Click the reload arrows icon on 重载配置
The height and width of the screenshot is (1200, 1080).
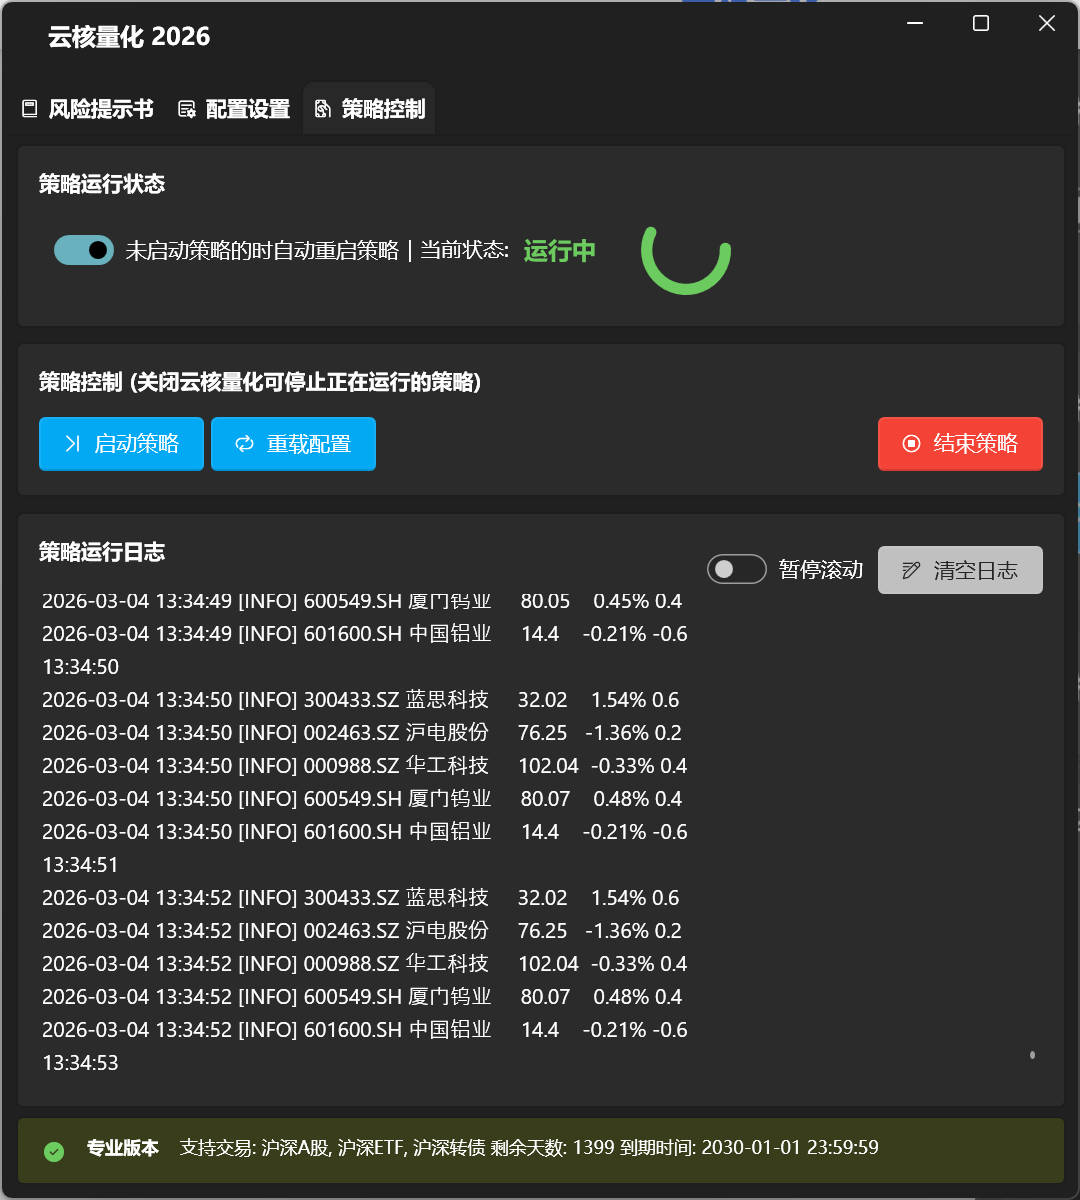pyautogui.click(x=245, y=444)
